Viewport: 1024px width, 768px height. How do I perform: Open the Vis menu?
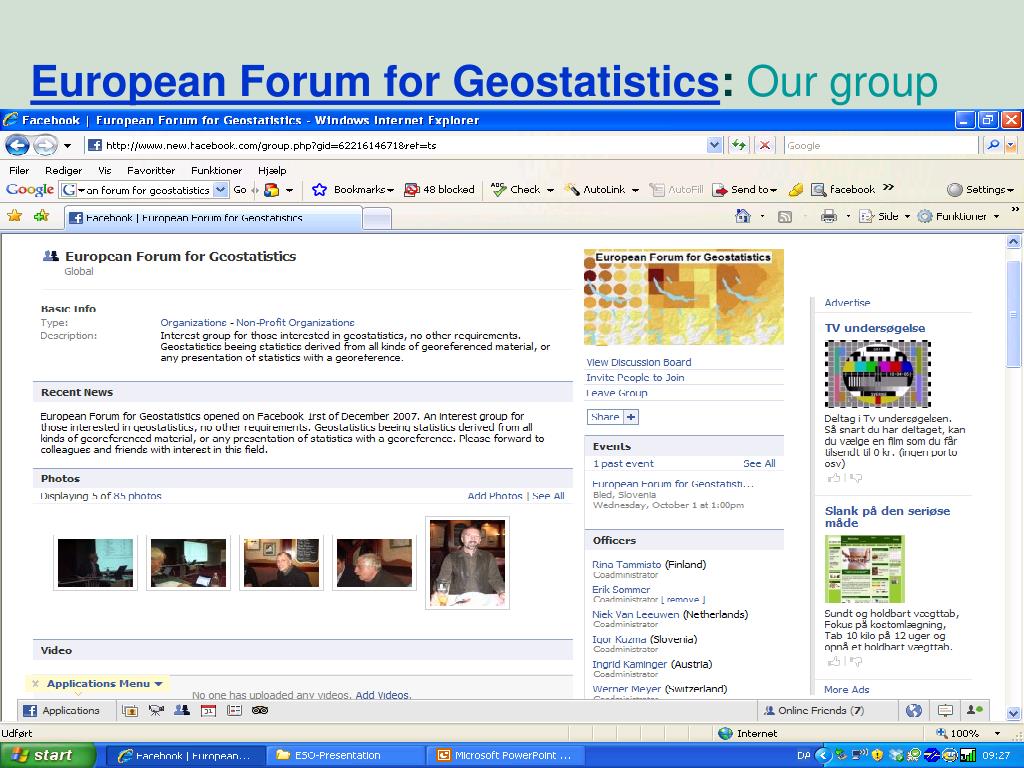coord(104,170)
